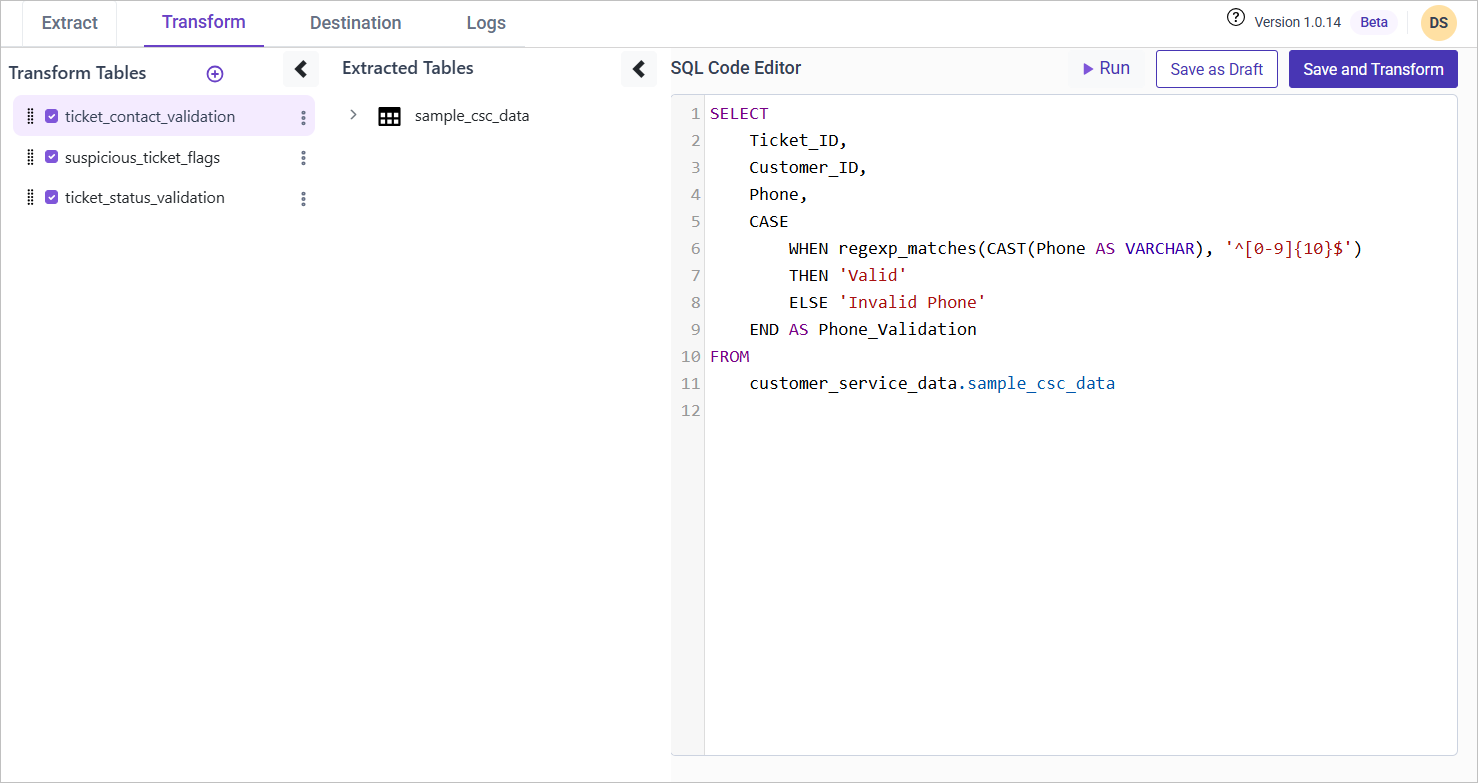Screen dimensions: 1478x783
Task: Open three-dot menu for ticket_status_validation
Action: (x=303, y=199)
